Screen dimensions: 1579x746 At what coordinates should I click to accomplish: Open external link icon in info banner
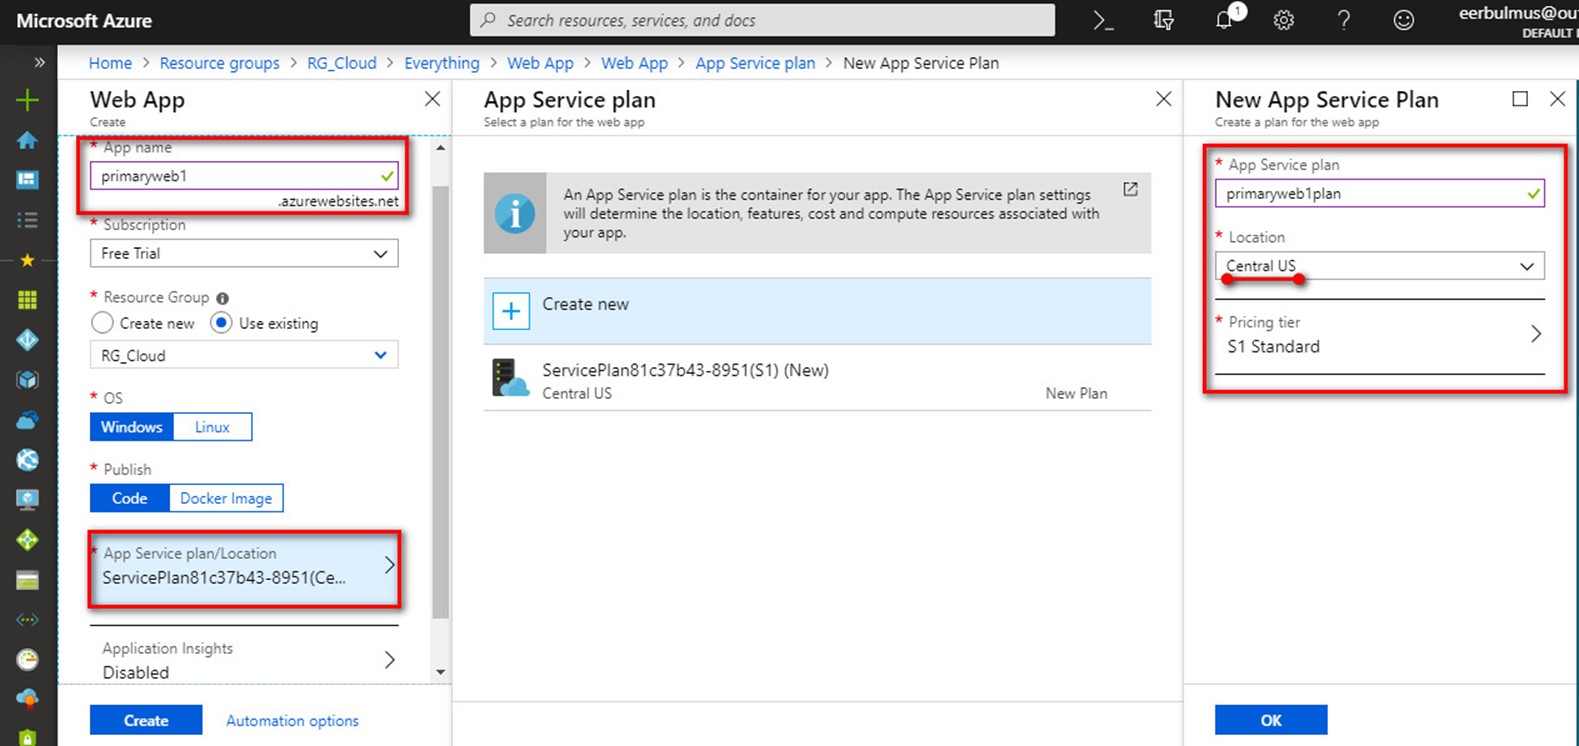click(1130, 189)
